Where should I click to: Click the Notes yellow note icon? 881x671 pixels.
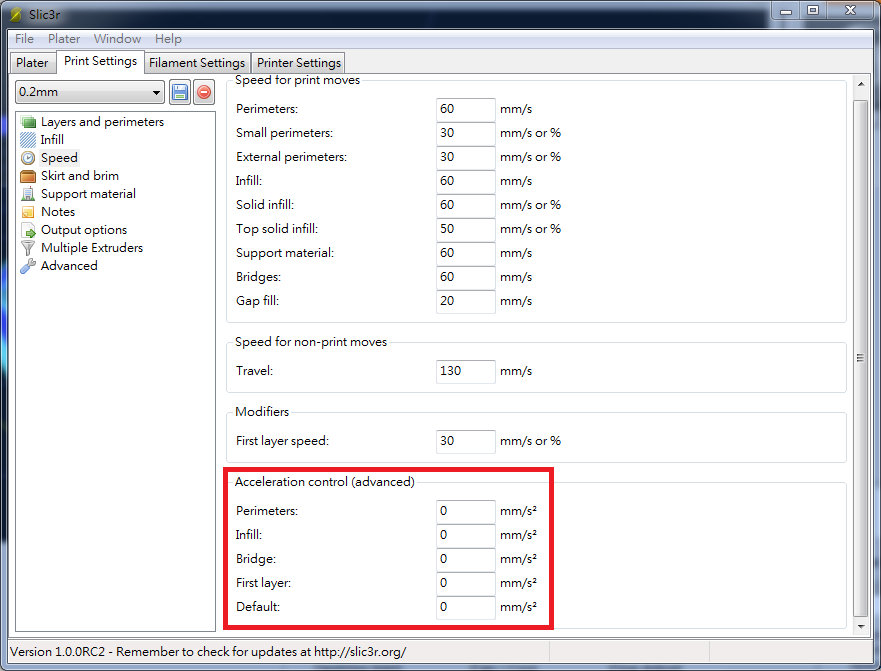click(x=28, y=212)
